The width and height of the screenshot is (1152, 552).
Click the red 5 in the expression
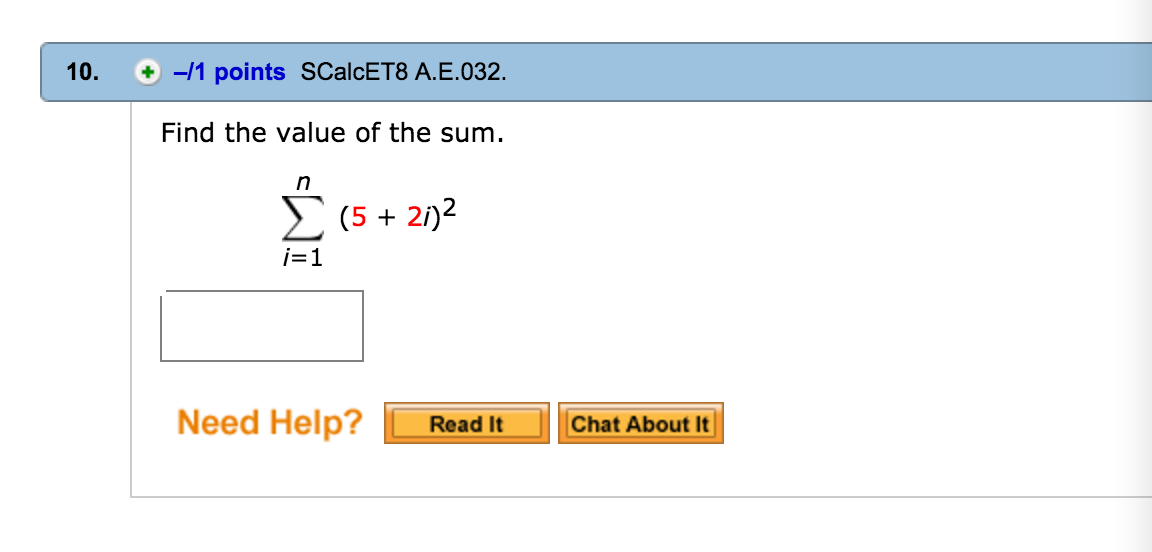(x=358, y=218)
